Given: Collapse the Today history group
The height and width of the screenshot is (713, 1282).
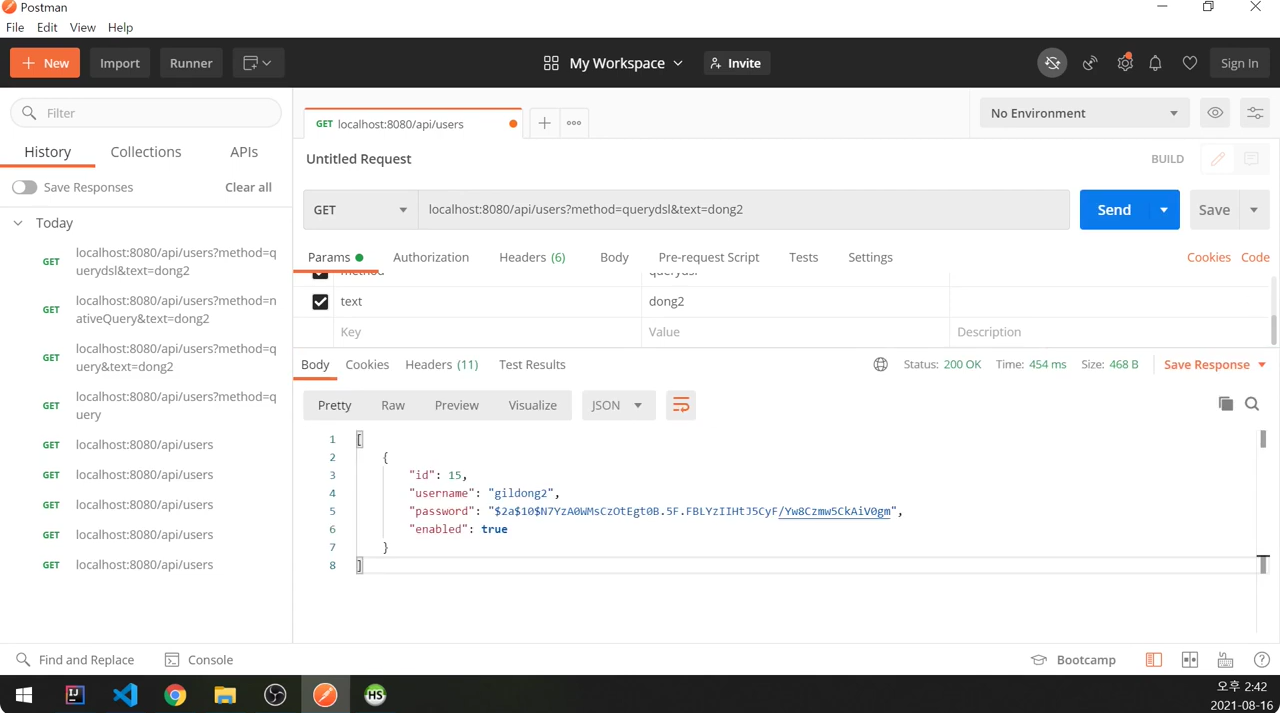Looking at the screenshot, I should coord(18,223).
